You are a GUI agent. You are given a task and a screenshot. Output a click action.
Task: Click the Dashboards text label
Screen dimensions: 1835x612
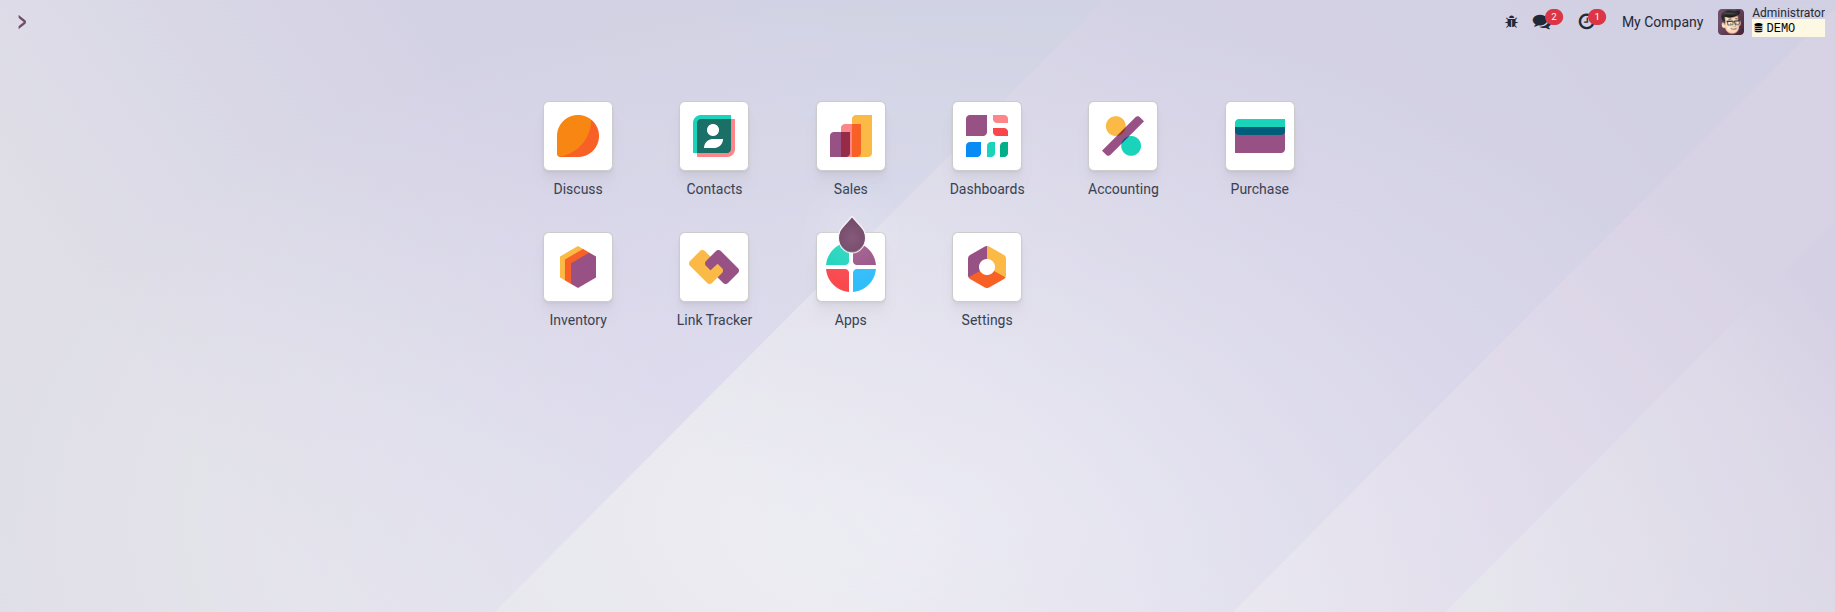[987, 189]
